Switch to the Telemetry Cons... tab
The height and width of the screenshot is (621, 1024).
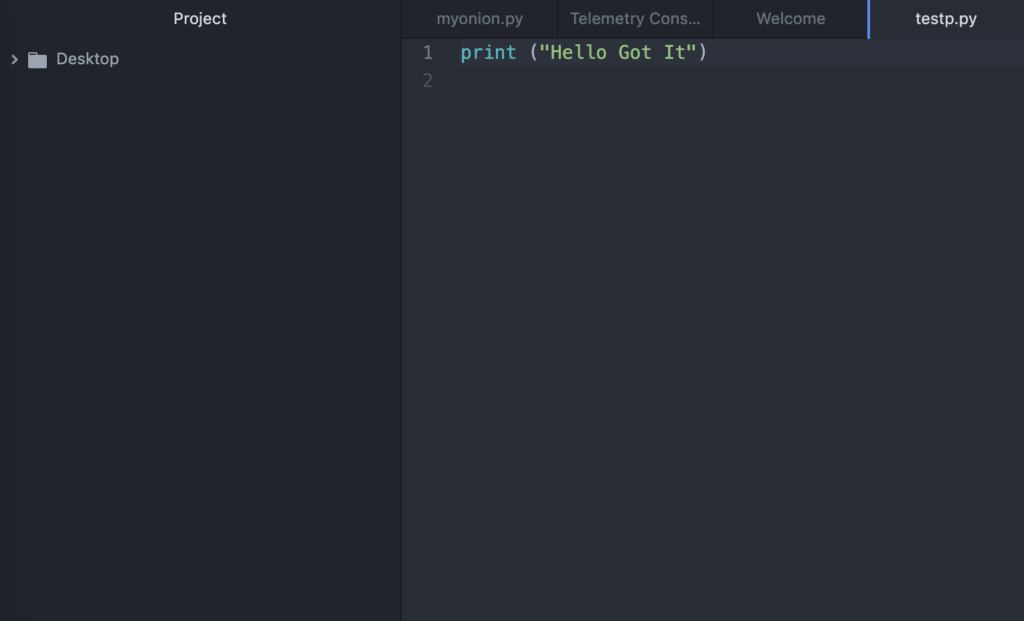click(x=635, y=18)
